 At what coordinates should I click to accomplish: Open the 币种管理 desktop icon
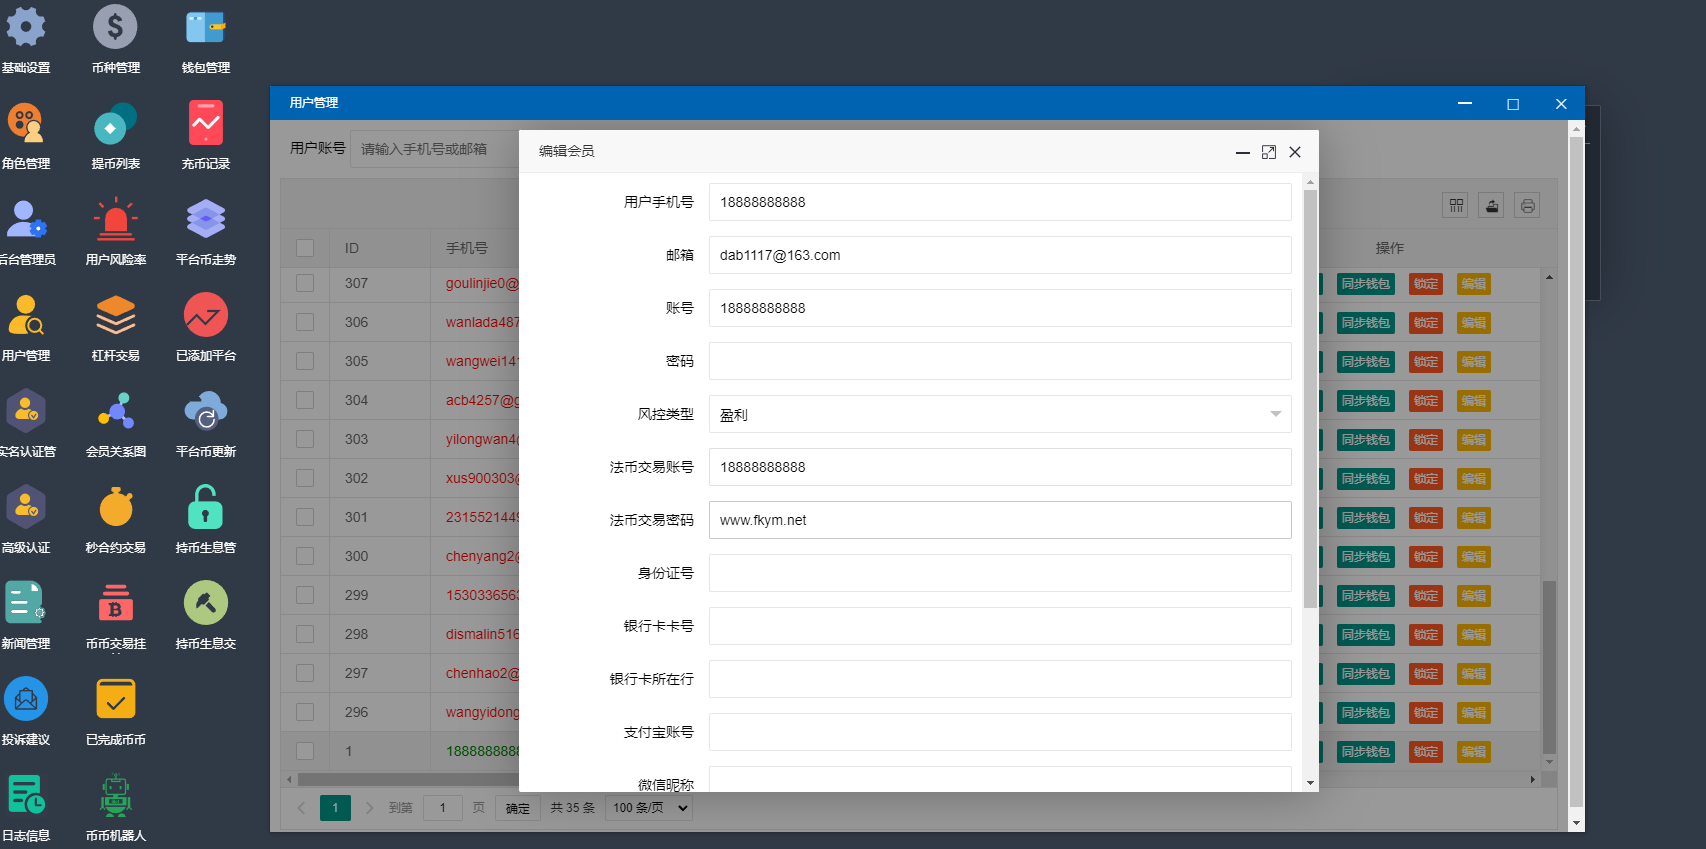click(x=115, y=29)
